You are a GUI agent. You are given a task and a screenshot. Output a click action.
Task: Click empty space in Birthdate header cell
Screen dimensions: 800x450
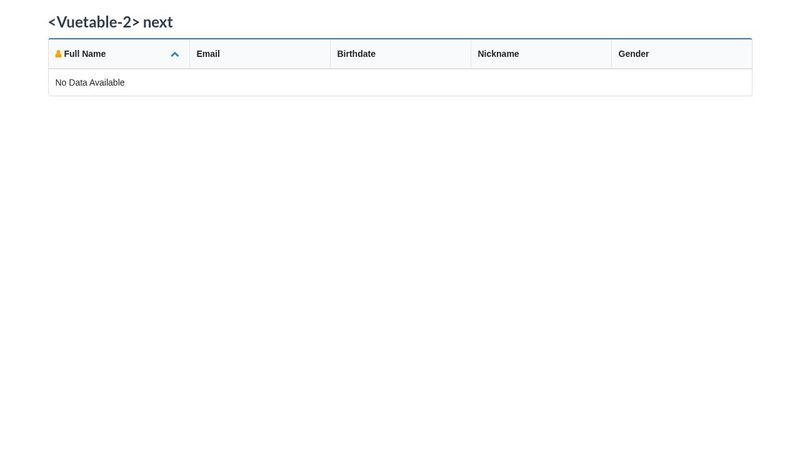click(x=430, y=54)
